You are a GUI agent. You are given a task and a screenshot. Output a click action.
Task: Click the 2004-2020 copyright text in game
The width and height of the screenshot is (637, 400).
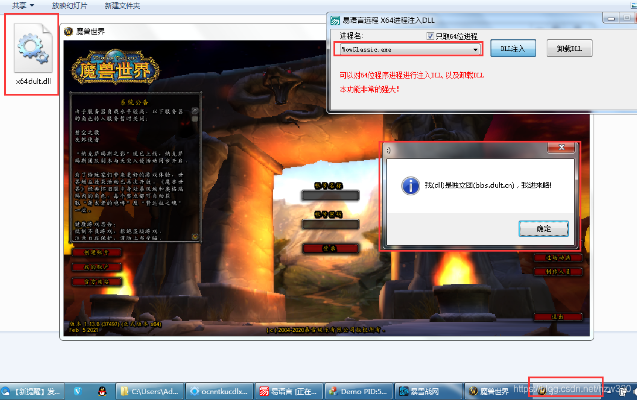(325, 330)
